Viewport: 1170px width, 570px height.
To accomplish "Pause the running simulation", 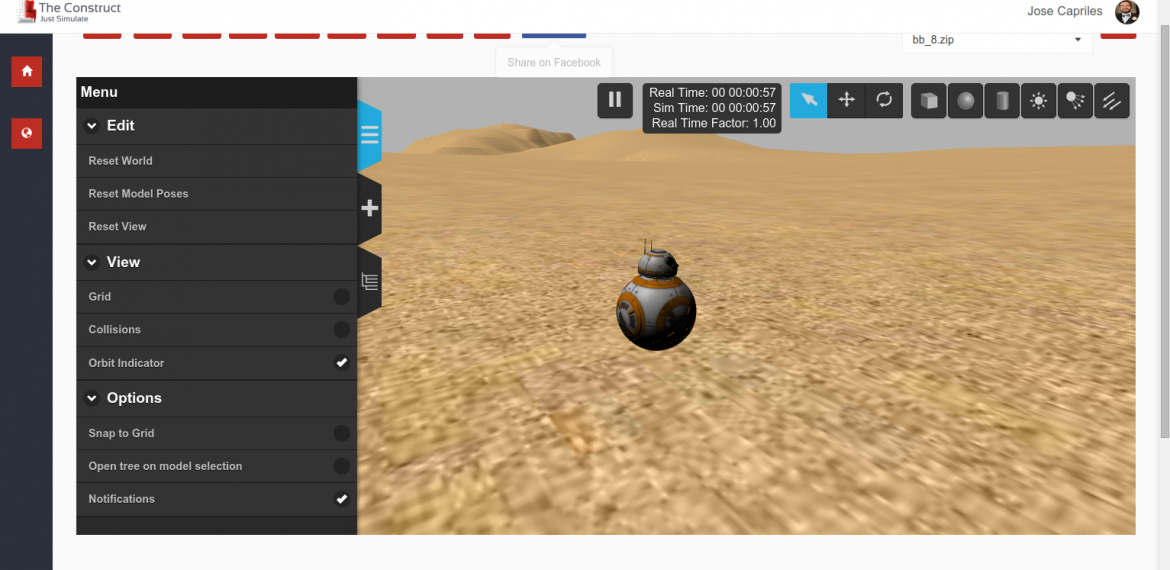I will point(615,100).
